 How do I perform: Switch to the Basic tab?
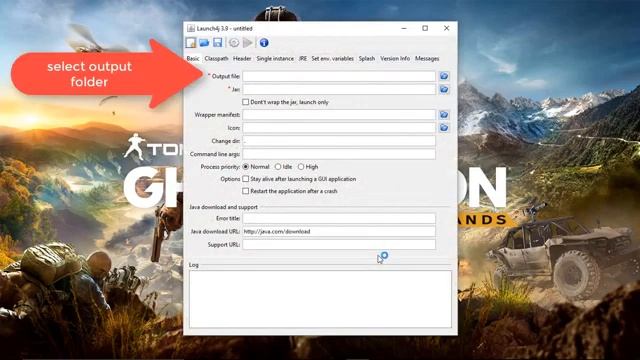tap(193, 58)
